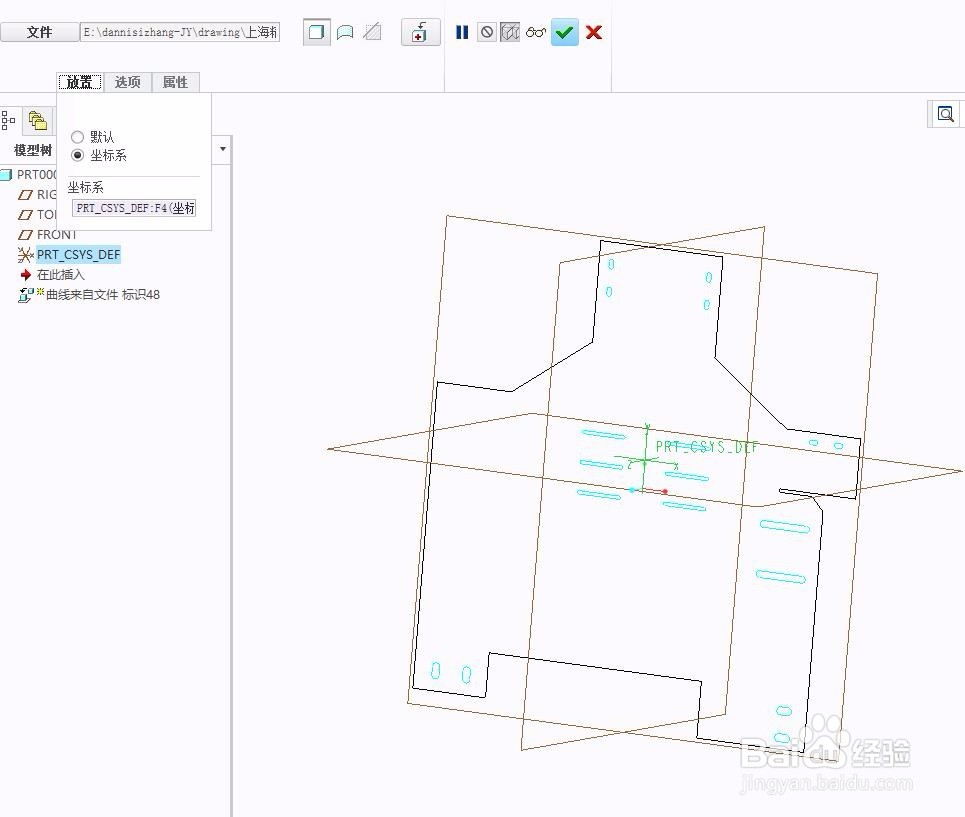Open the 属性 properties tab
Viewport: 965px width, 817px height.
tap(175, 82)
